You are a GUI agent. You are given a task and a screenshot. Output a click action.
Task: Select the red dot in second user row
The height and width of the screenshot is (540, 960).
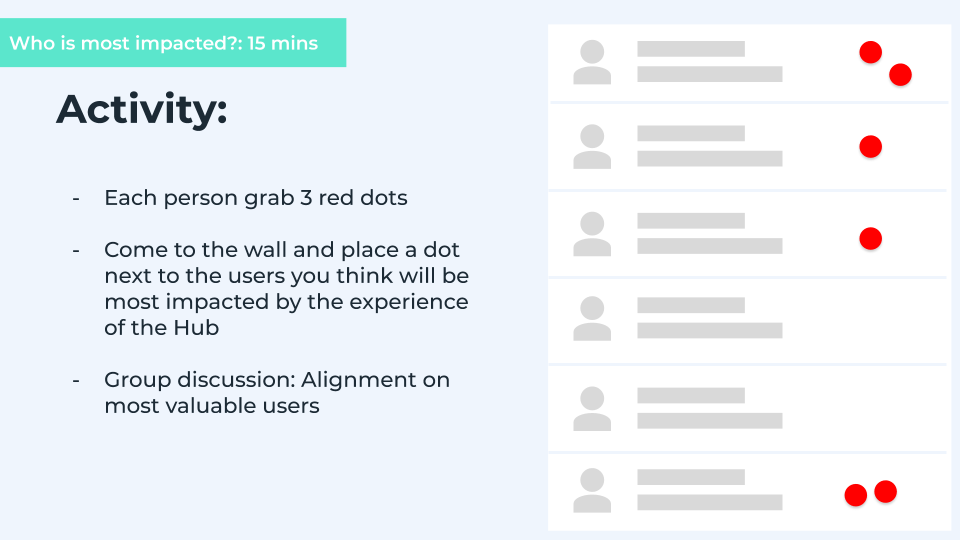point(871,146)
